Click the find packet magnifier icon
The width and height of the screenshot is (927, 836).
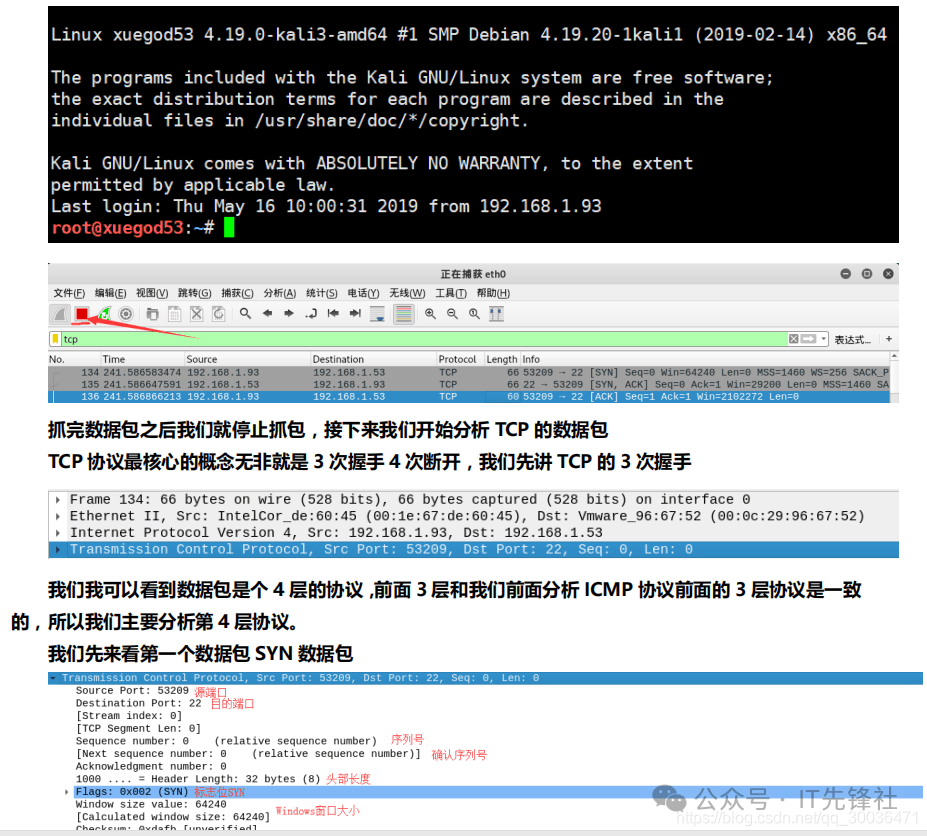pos(245,314)
